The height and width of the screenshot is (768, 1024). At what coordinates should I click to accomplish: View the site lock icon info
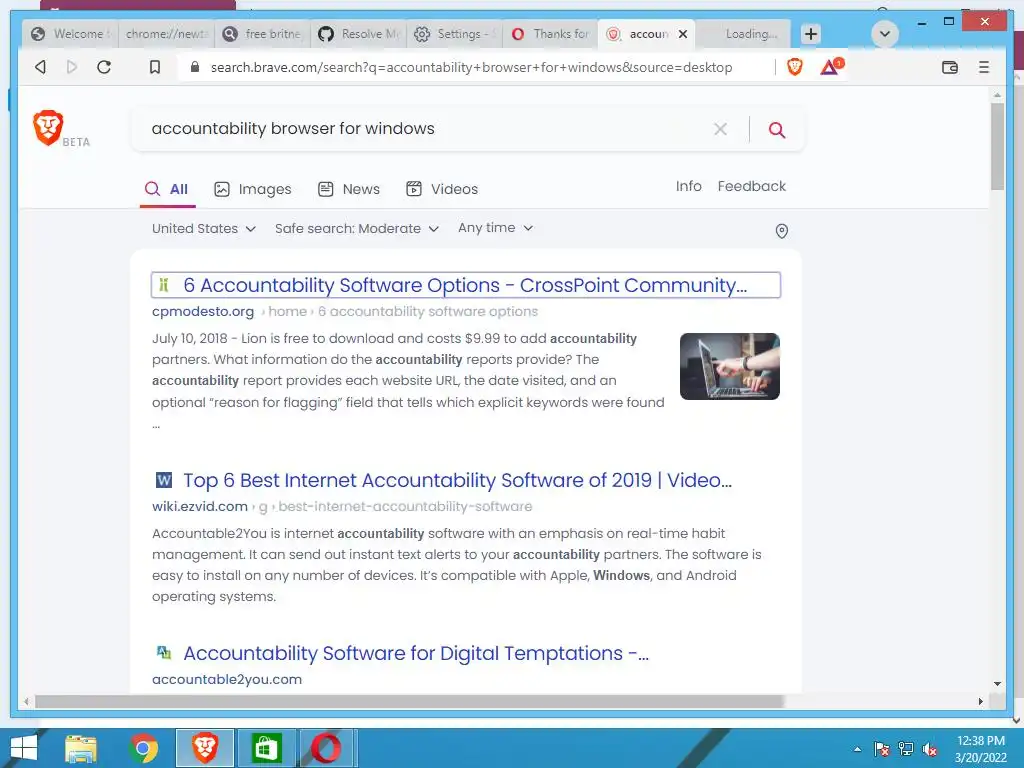coord(195,67)
